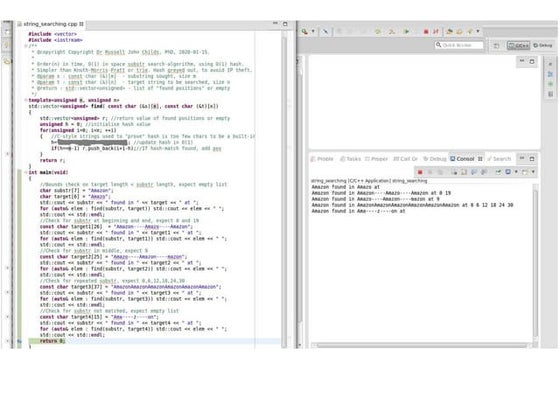Maximize the code editor pane
560x396 pixels.
pos(285,24)
